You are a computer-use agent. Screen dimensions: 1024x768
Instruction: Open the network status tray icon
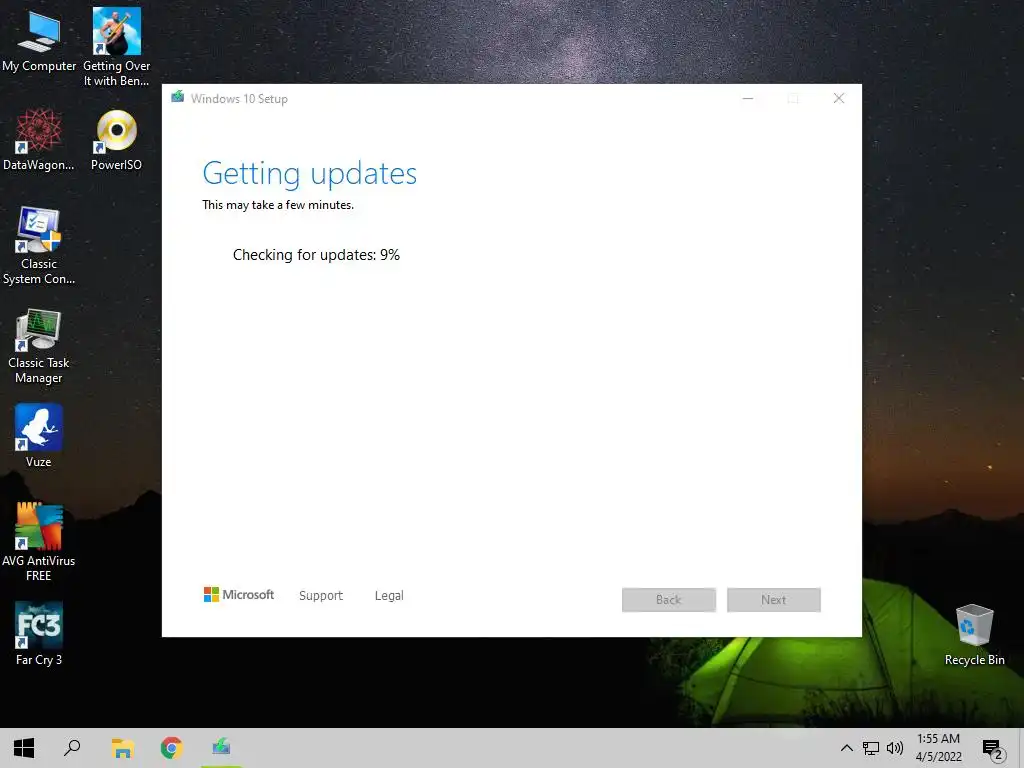click(871, 748)
